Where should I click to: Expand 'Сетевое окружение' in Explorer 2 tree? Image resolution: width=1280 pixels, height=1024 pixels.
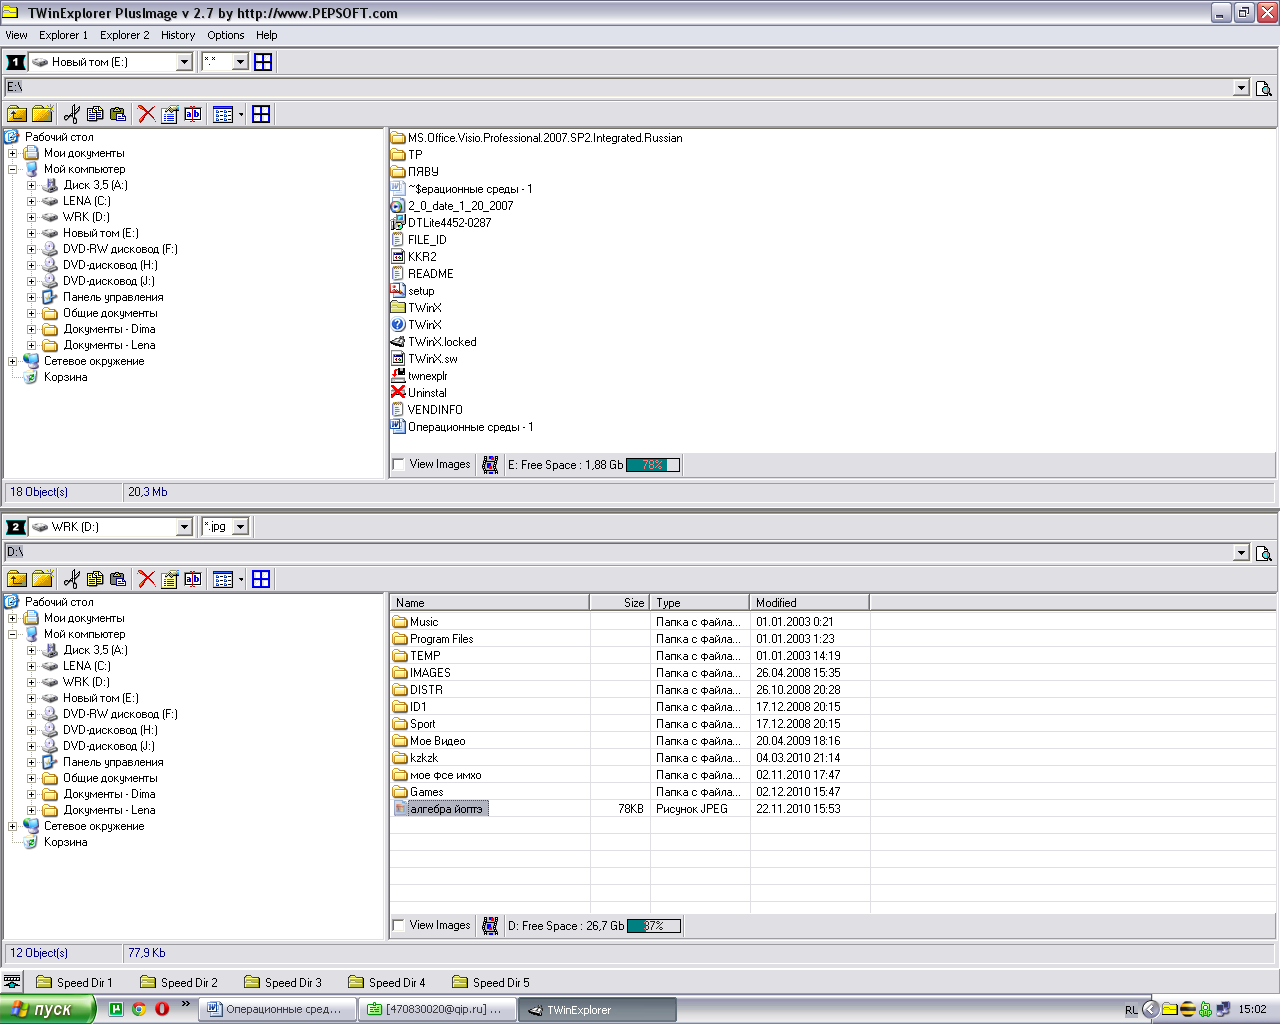(x=12, y=826)
